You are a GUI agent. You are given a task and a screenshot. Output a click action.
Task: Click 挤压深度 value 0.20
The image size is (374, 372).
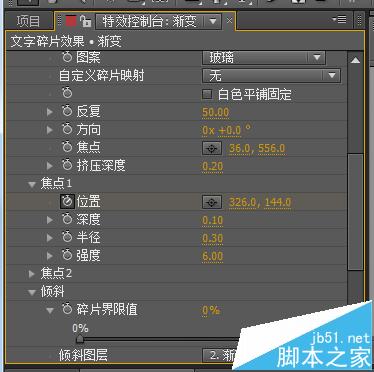click(212, 166)
